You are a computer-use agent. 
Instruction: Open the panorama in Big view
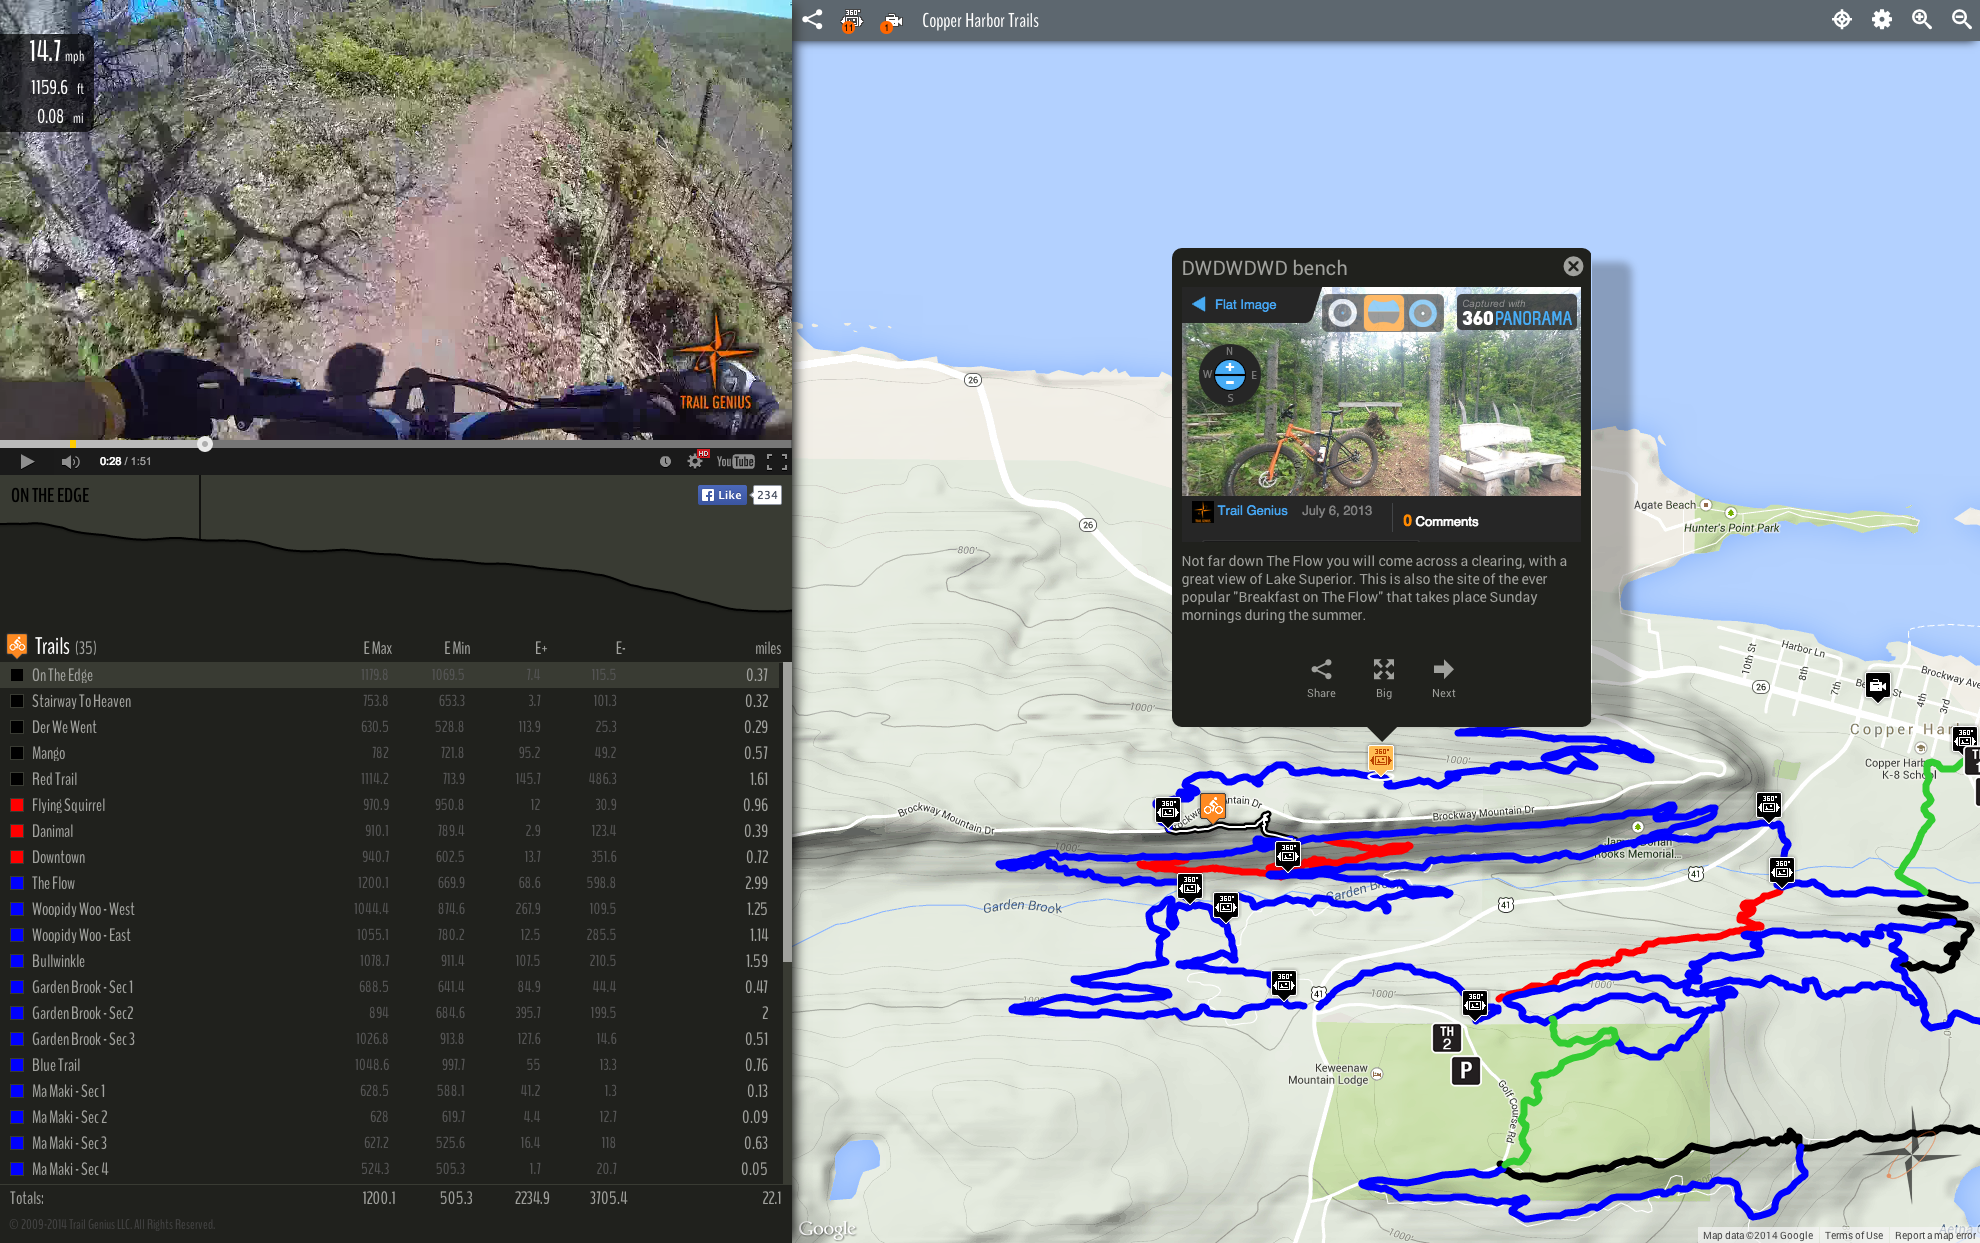pos(1384,678)
